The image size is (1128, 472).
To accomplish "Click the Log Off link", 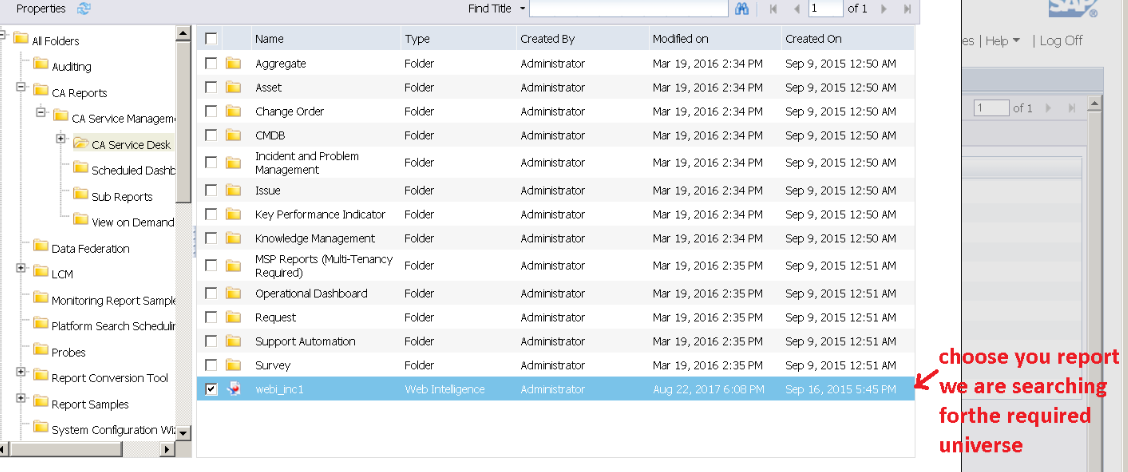I will [1060, 40].
